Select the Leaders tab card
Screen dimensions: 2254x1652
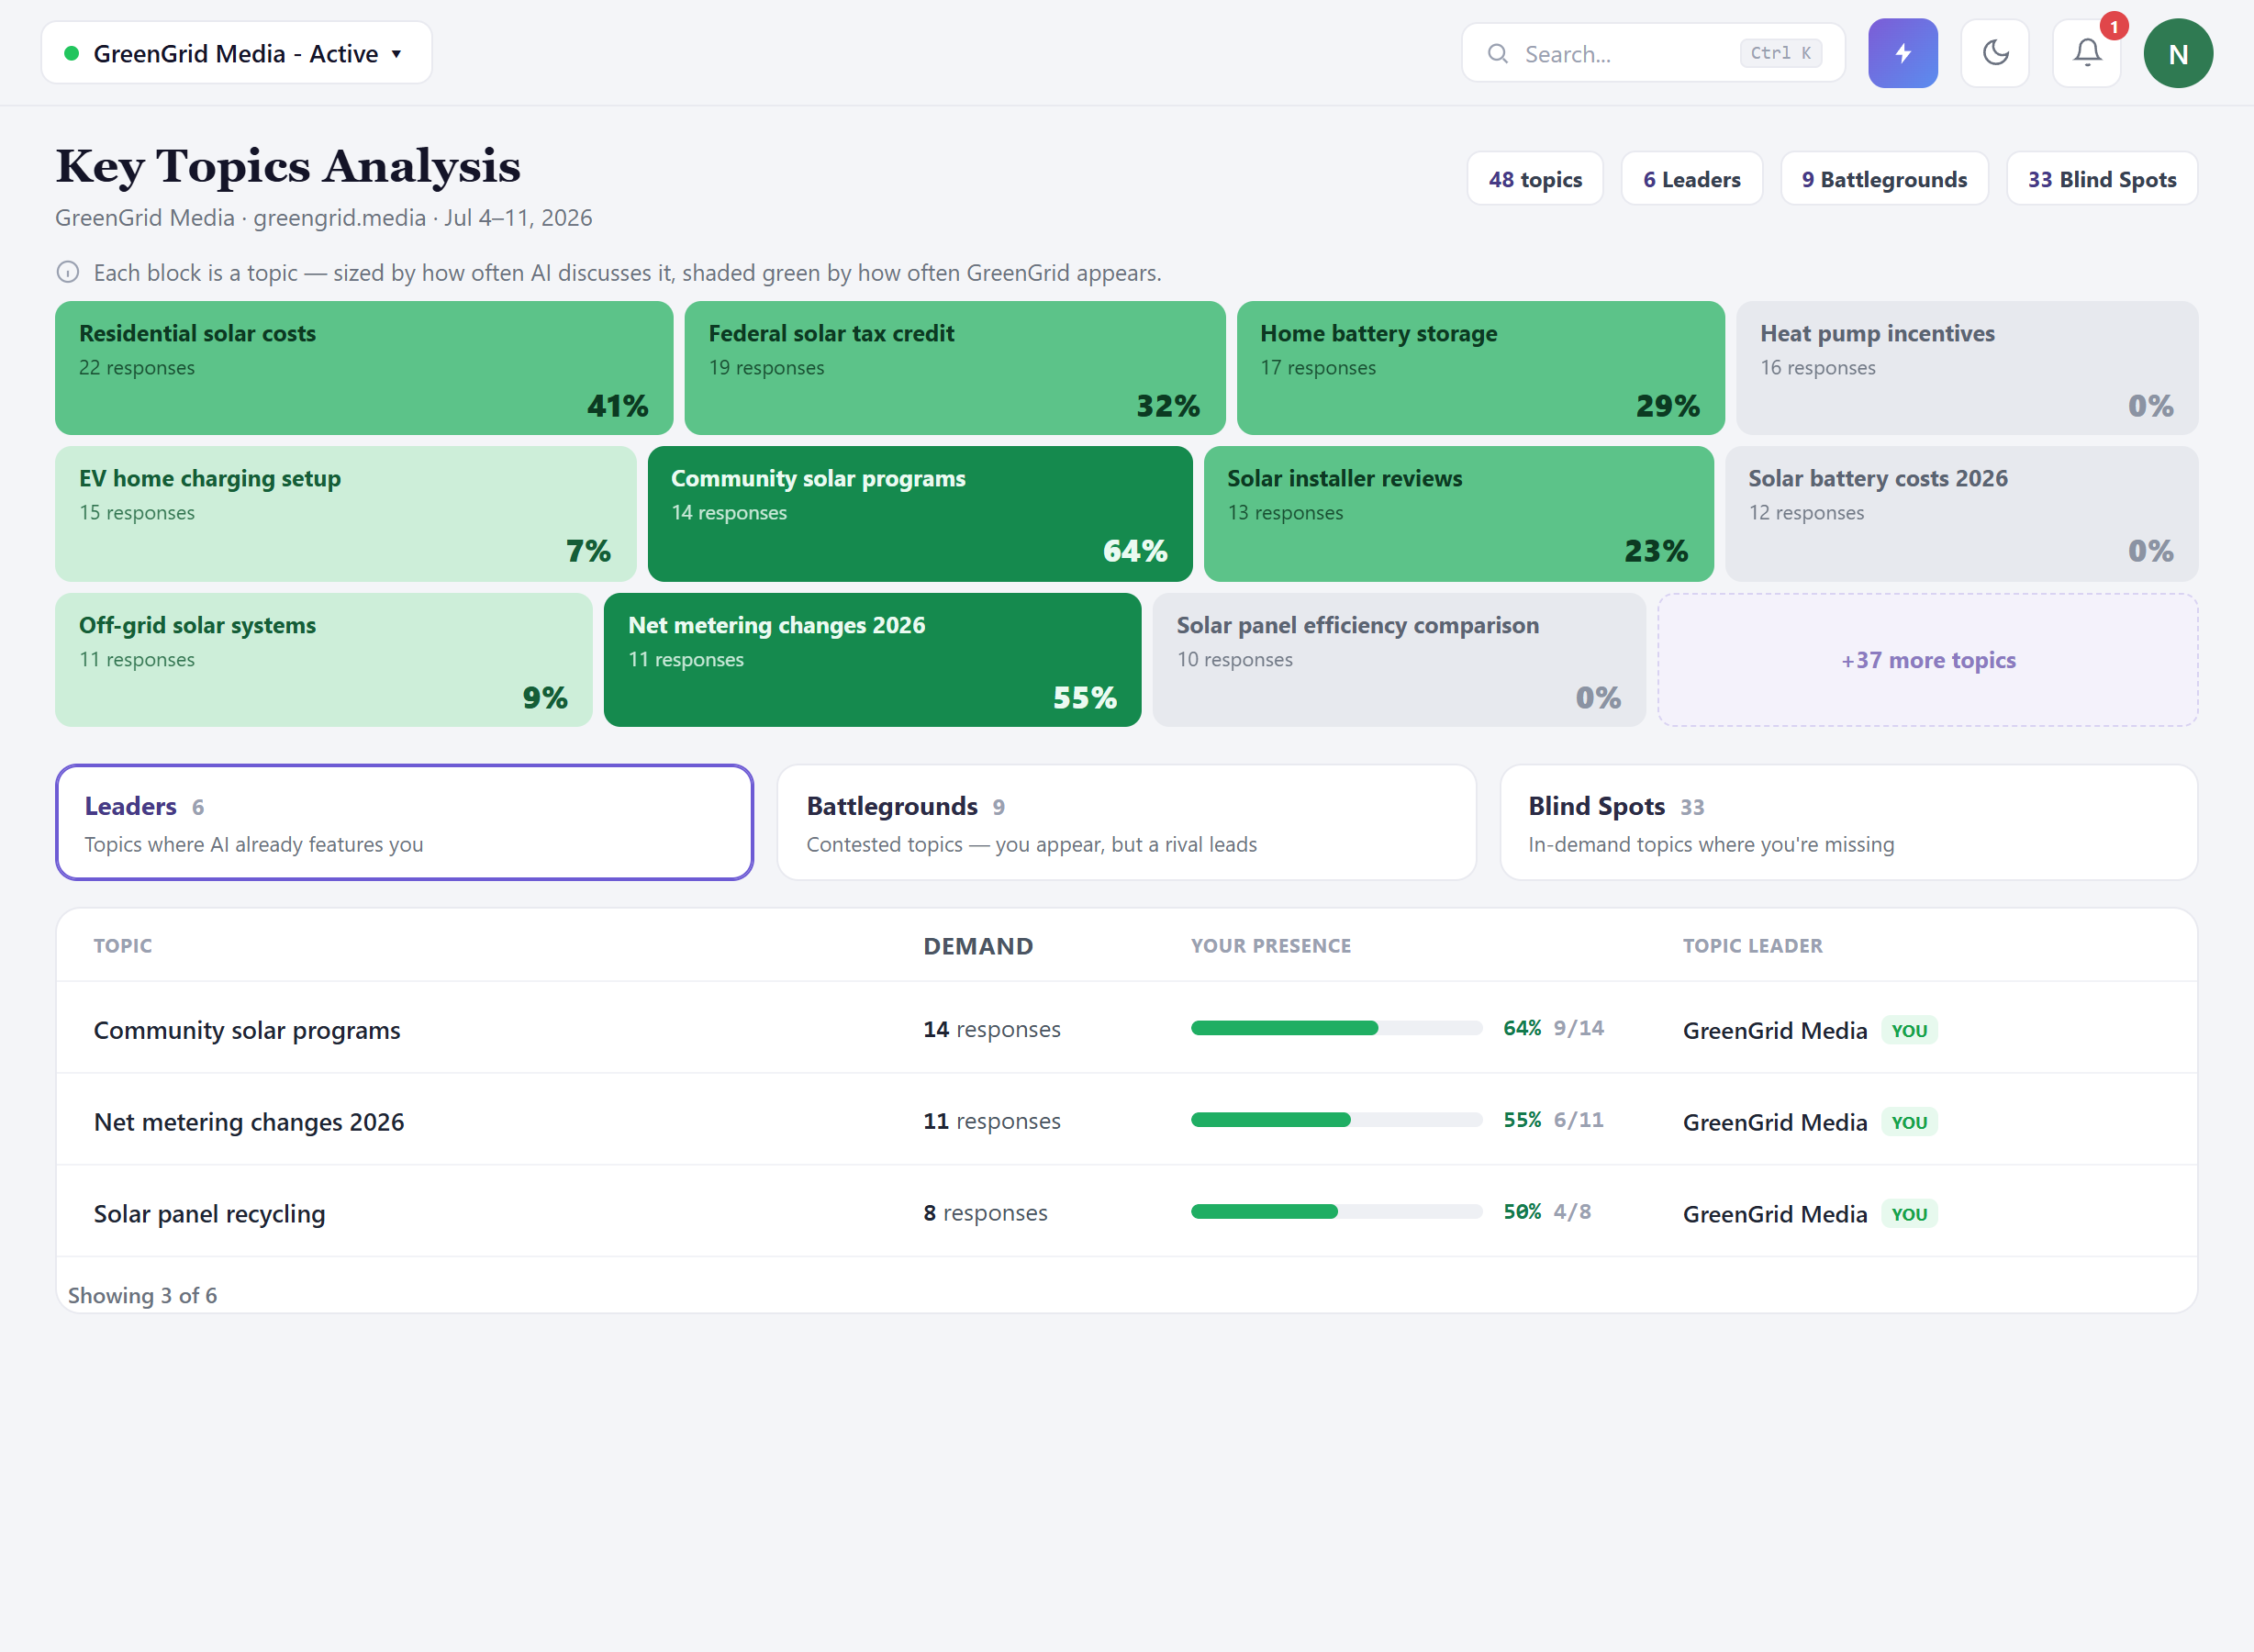coord(404,822)
